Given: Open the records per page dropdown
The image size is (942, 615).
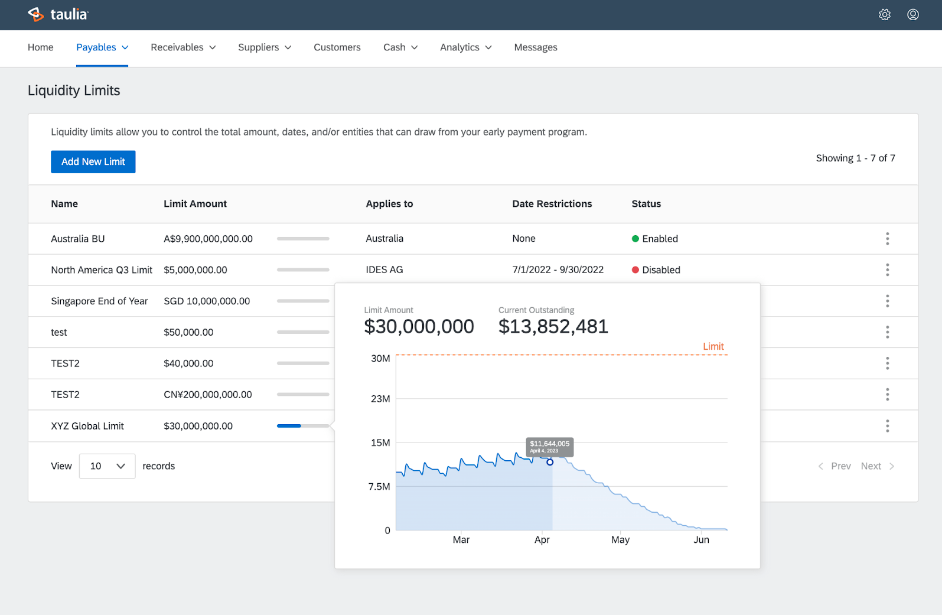Looking at the screenshot, I should [x=107, y=466].
